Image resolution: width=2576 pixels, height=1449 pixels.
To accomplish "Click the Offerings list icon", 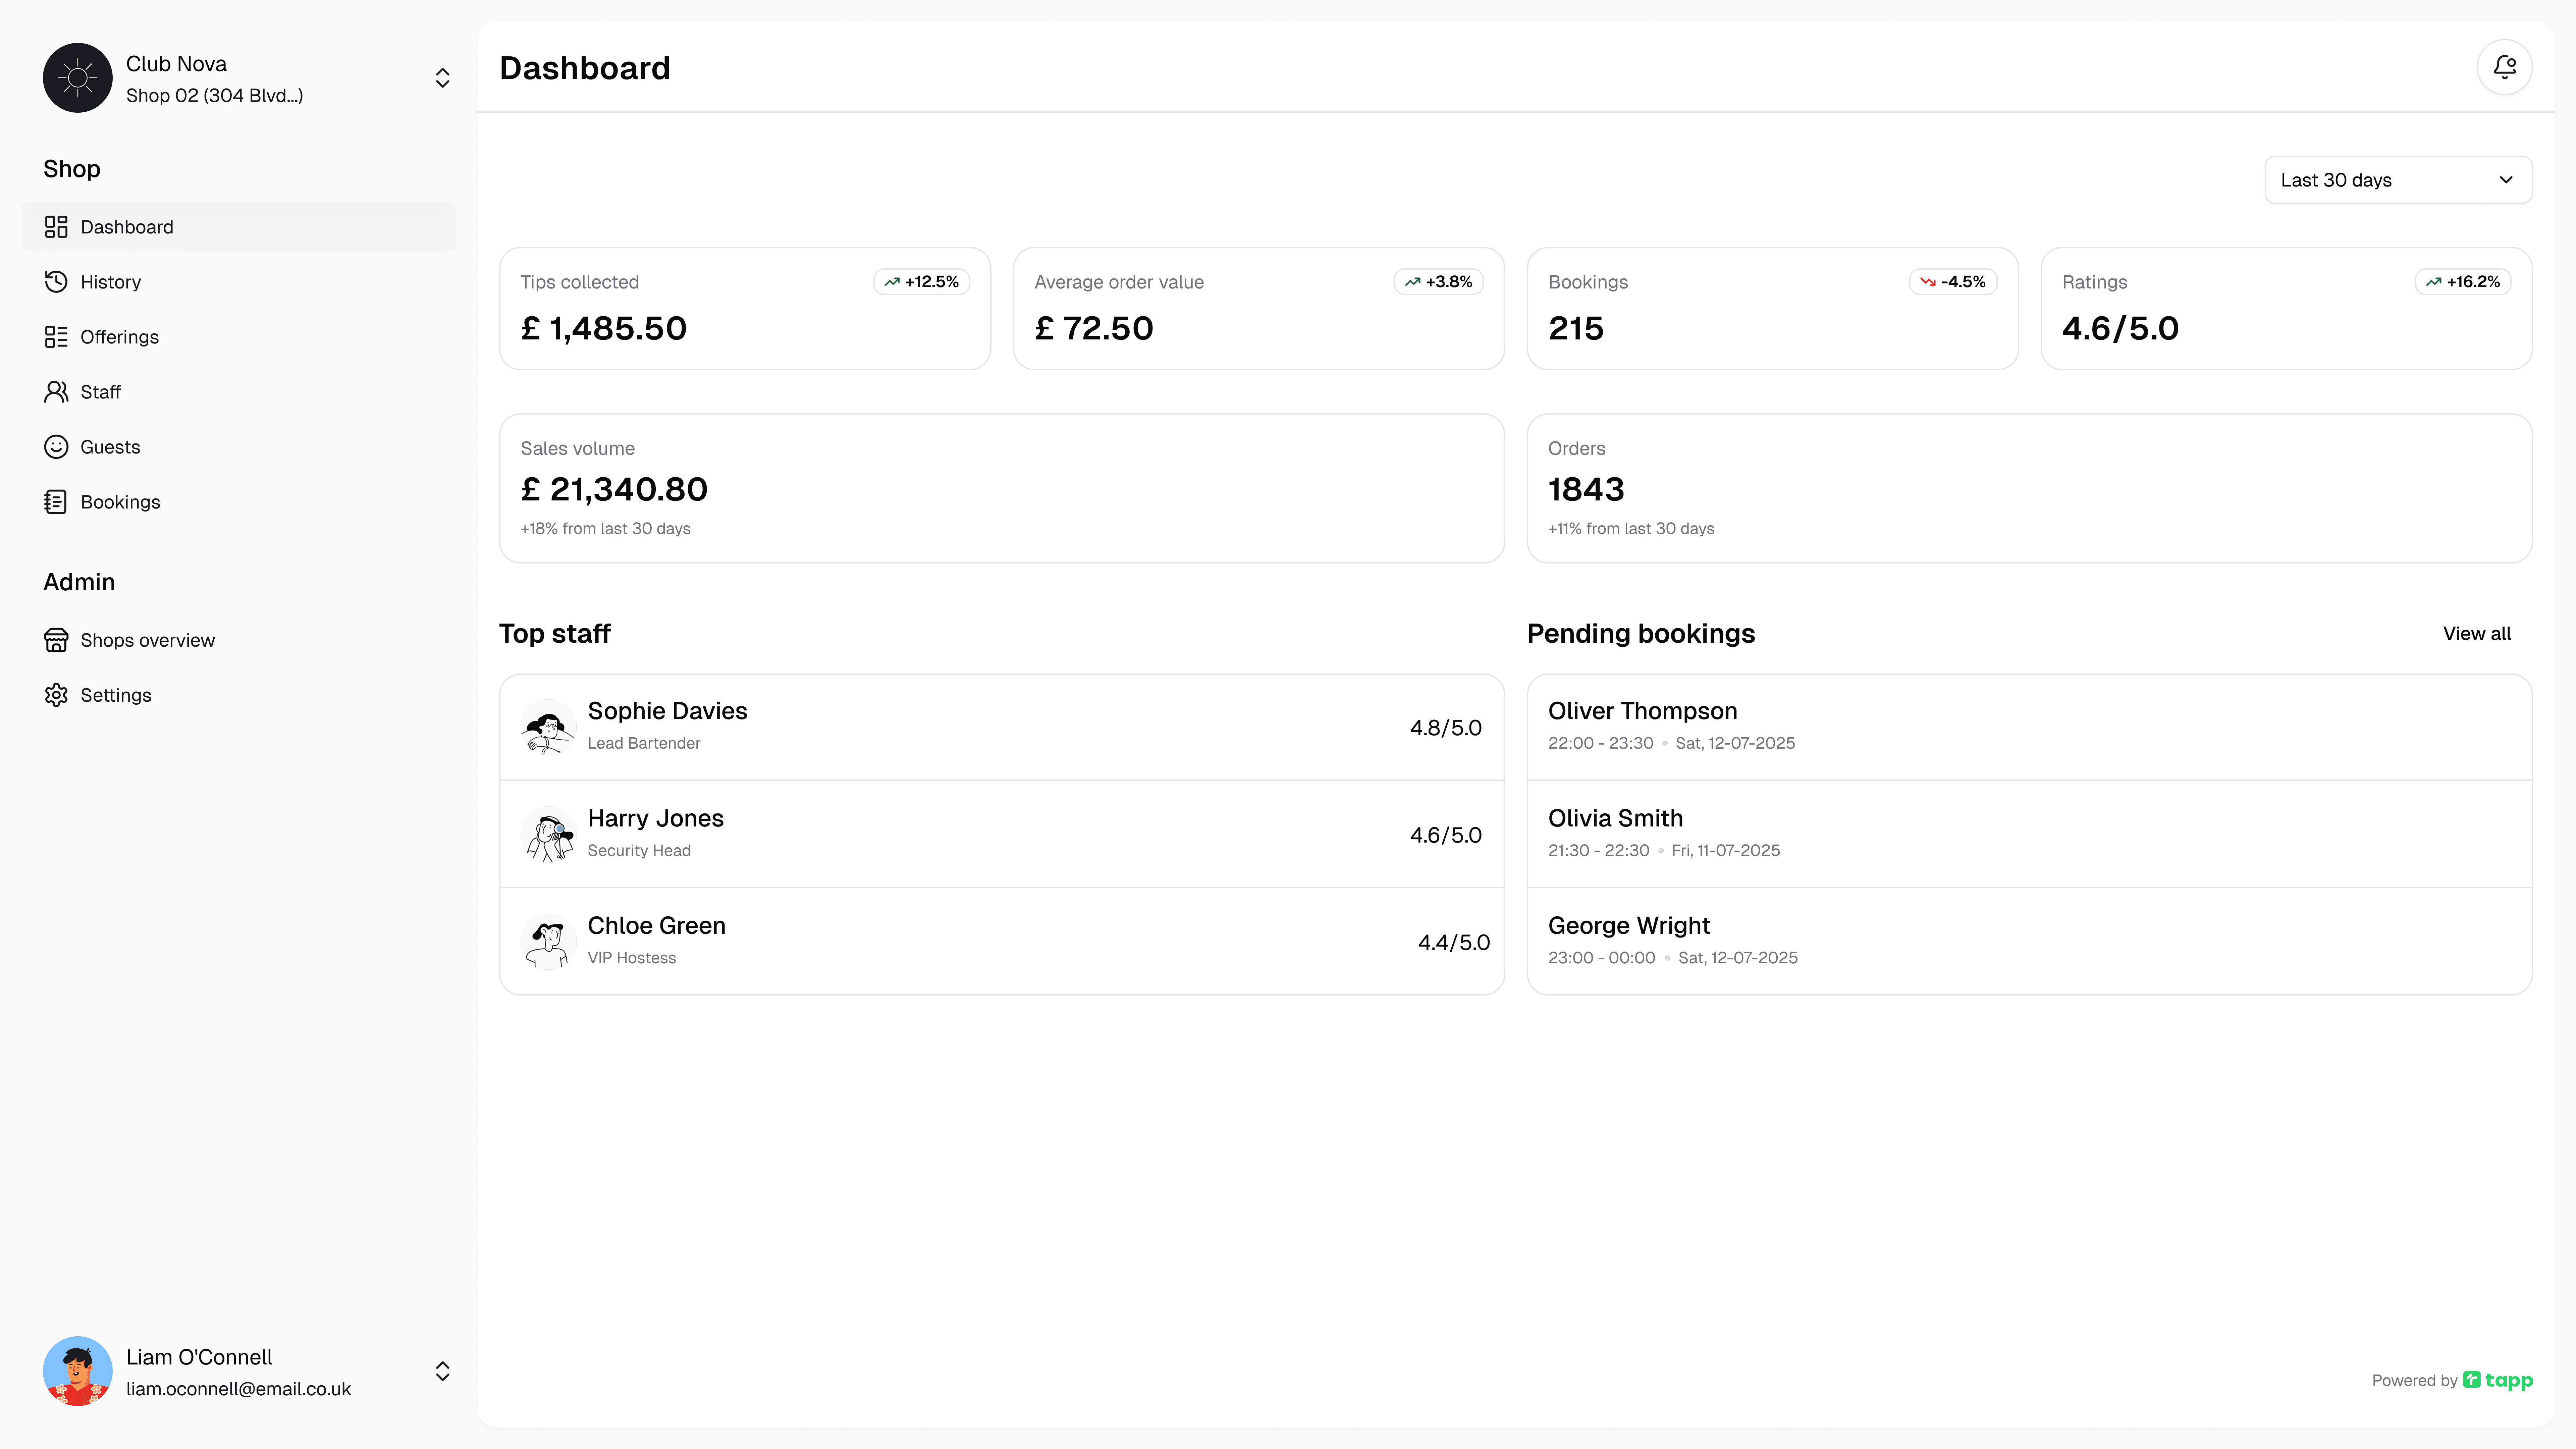I will (56, 337).
